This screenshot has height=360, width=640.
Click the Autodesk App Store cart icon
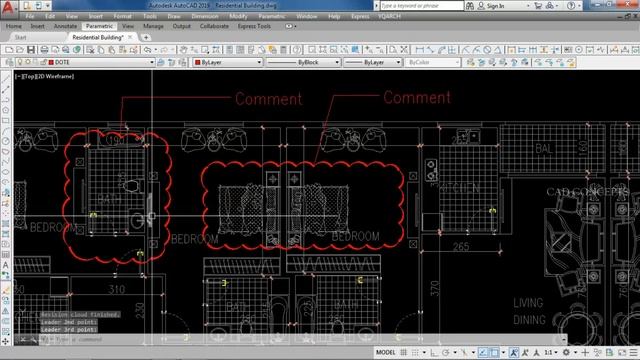[538, 6]
